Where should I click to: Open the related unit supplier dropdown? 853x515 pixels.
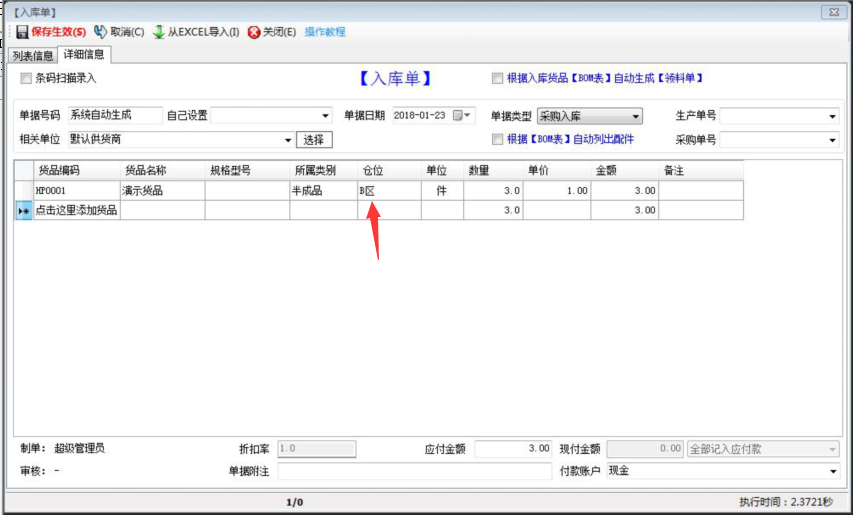(289, 140)
